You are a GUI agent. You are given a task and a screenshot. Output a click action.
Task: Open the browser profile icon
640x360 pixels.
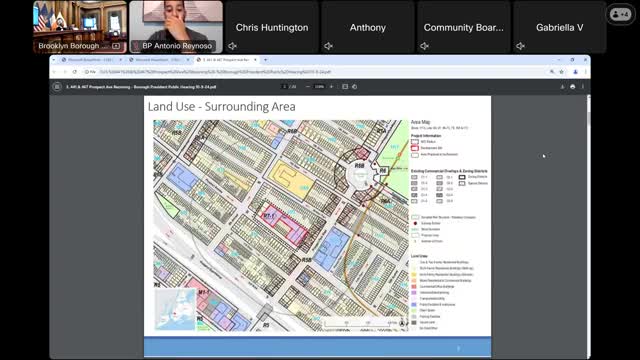coord(576,72)
